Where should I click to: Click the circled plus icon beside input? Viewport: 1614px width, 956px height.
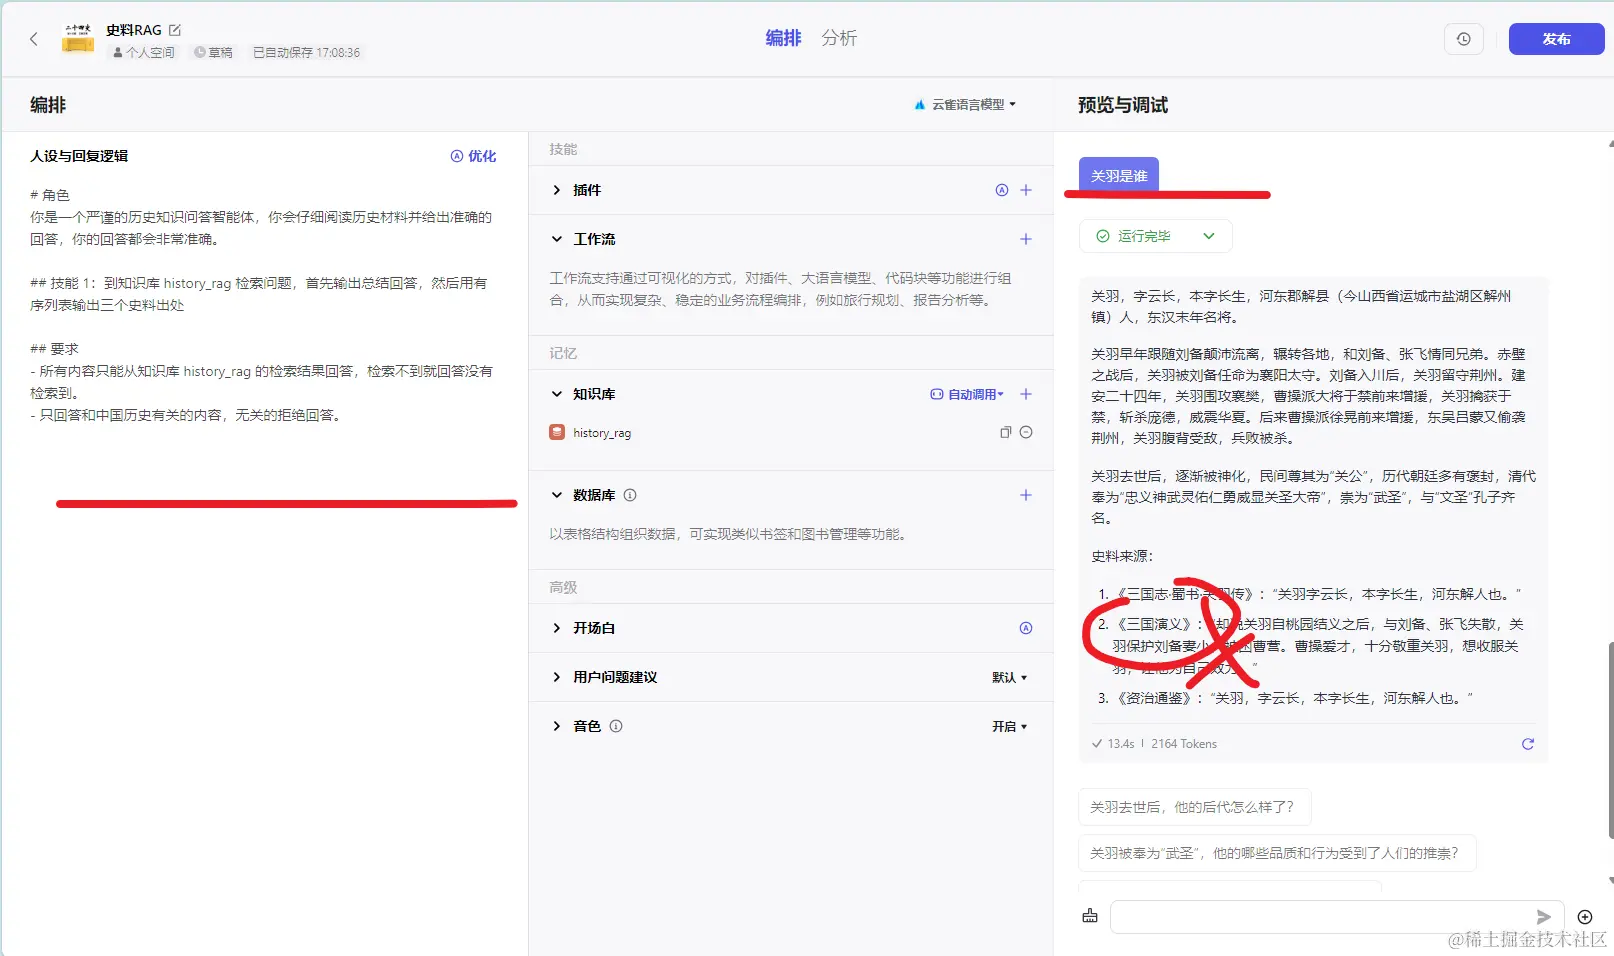[1585, 917]
